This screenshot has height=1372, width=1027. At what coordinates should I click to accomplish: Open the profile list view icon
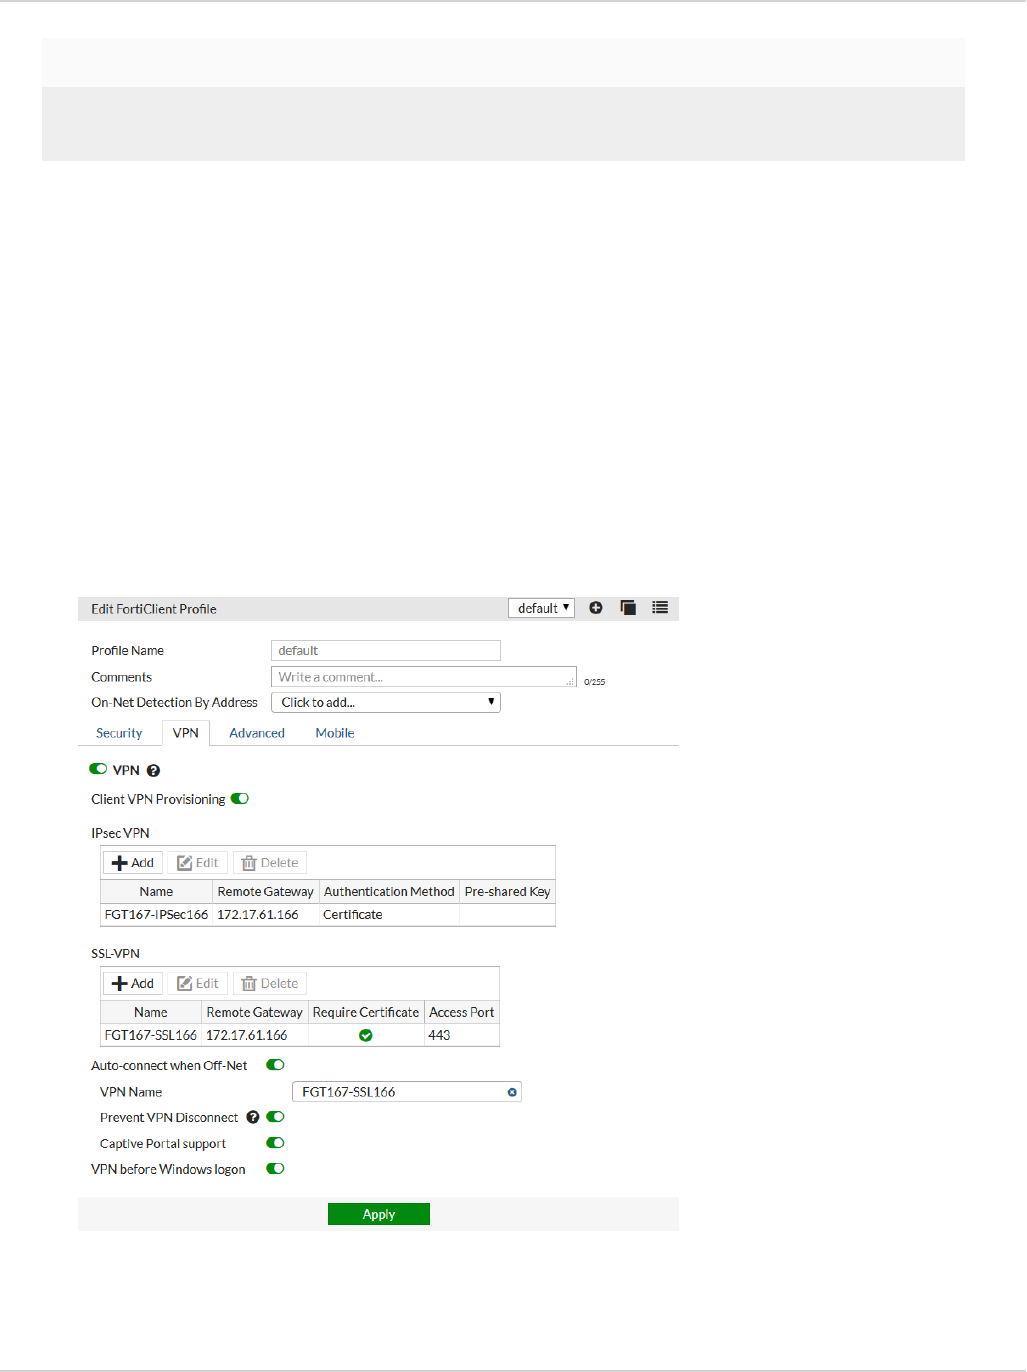660,608
